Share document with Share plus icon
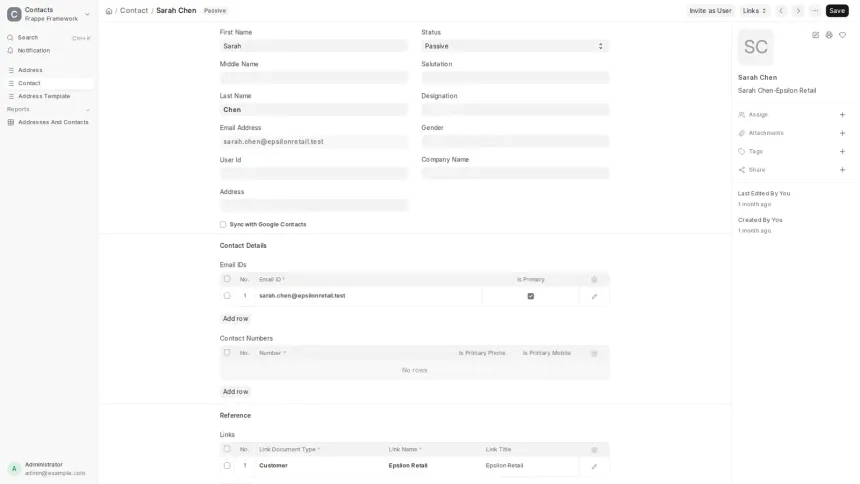The width and height of the screenshot is (860, 484). click(x=842, y=170)
